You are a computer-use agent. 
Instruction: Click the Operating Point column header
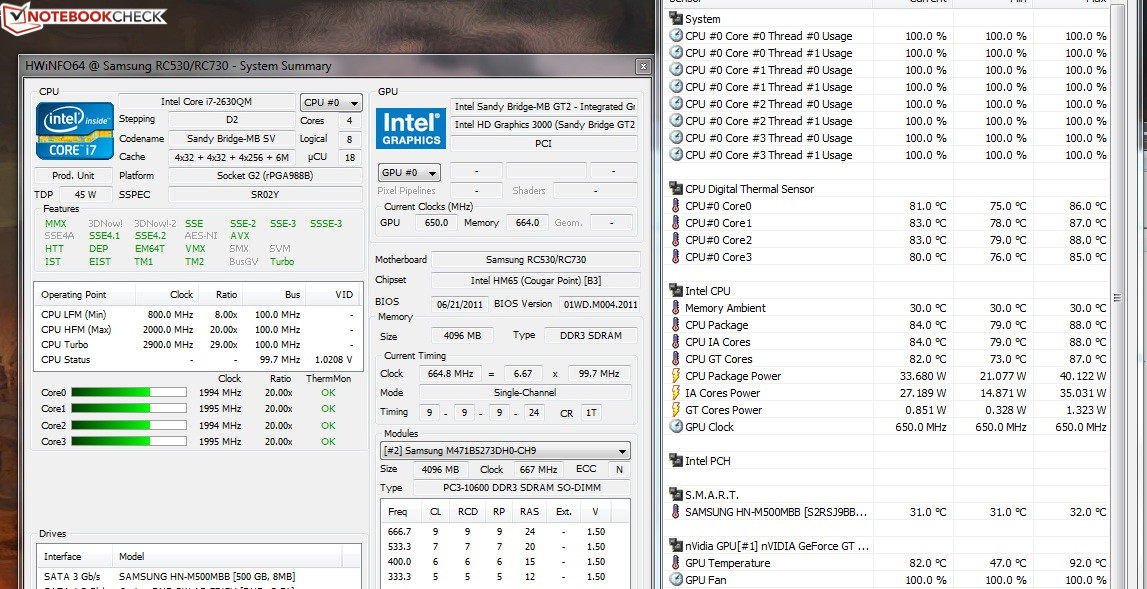pyautogui.click(x=85, y=295)
